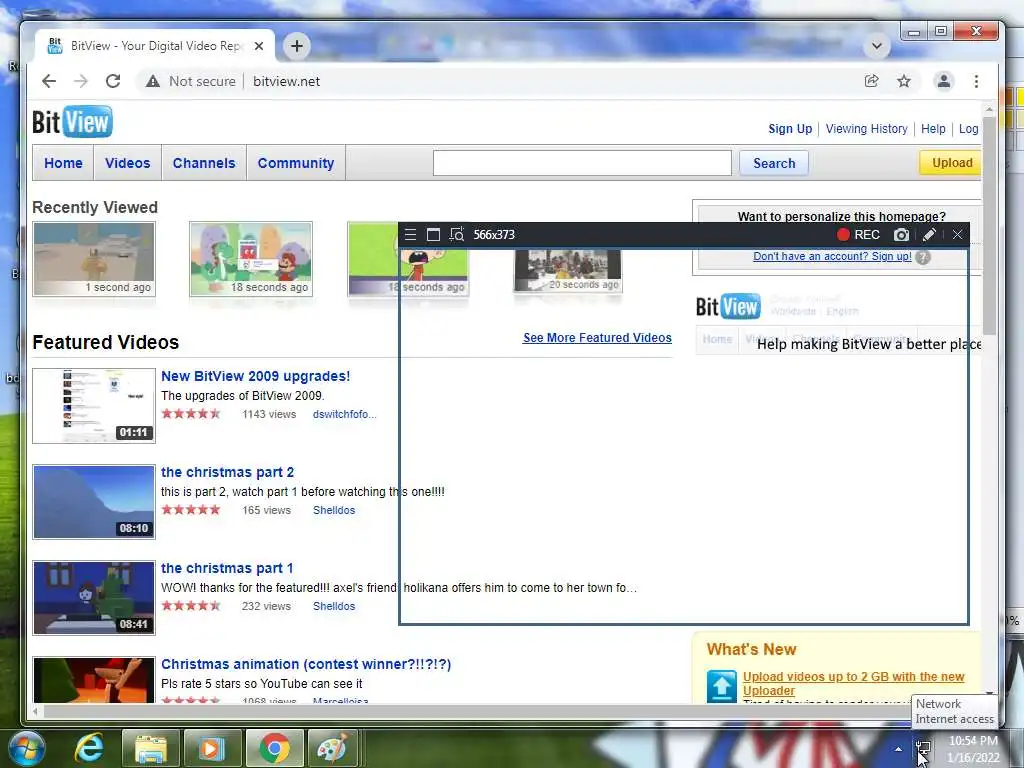Open Paint from the taskbar
Screen dimensions: 1024x768
click(332, 748)
